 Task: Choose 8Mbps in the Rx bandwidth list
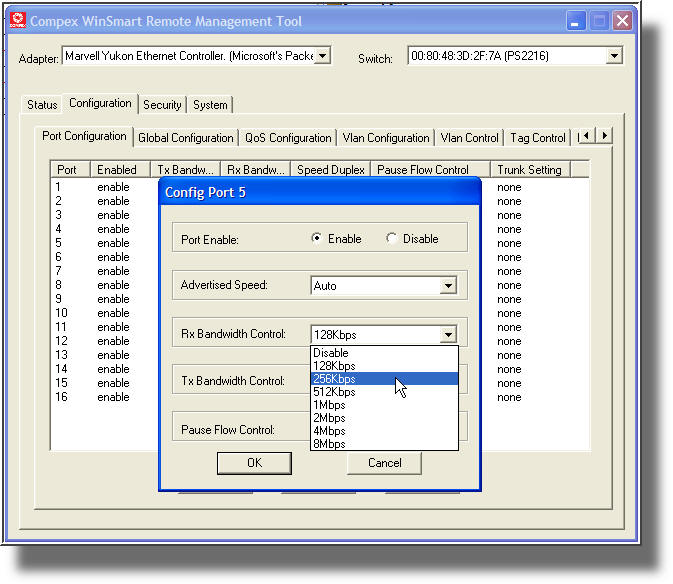(384, 444)
